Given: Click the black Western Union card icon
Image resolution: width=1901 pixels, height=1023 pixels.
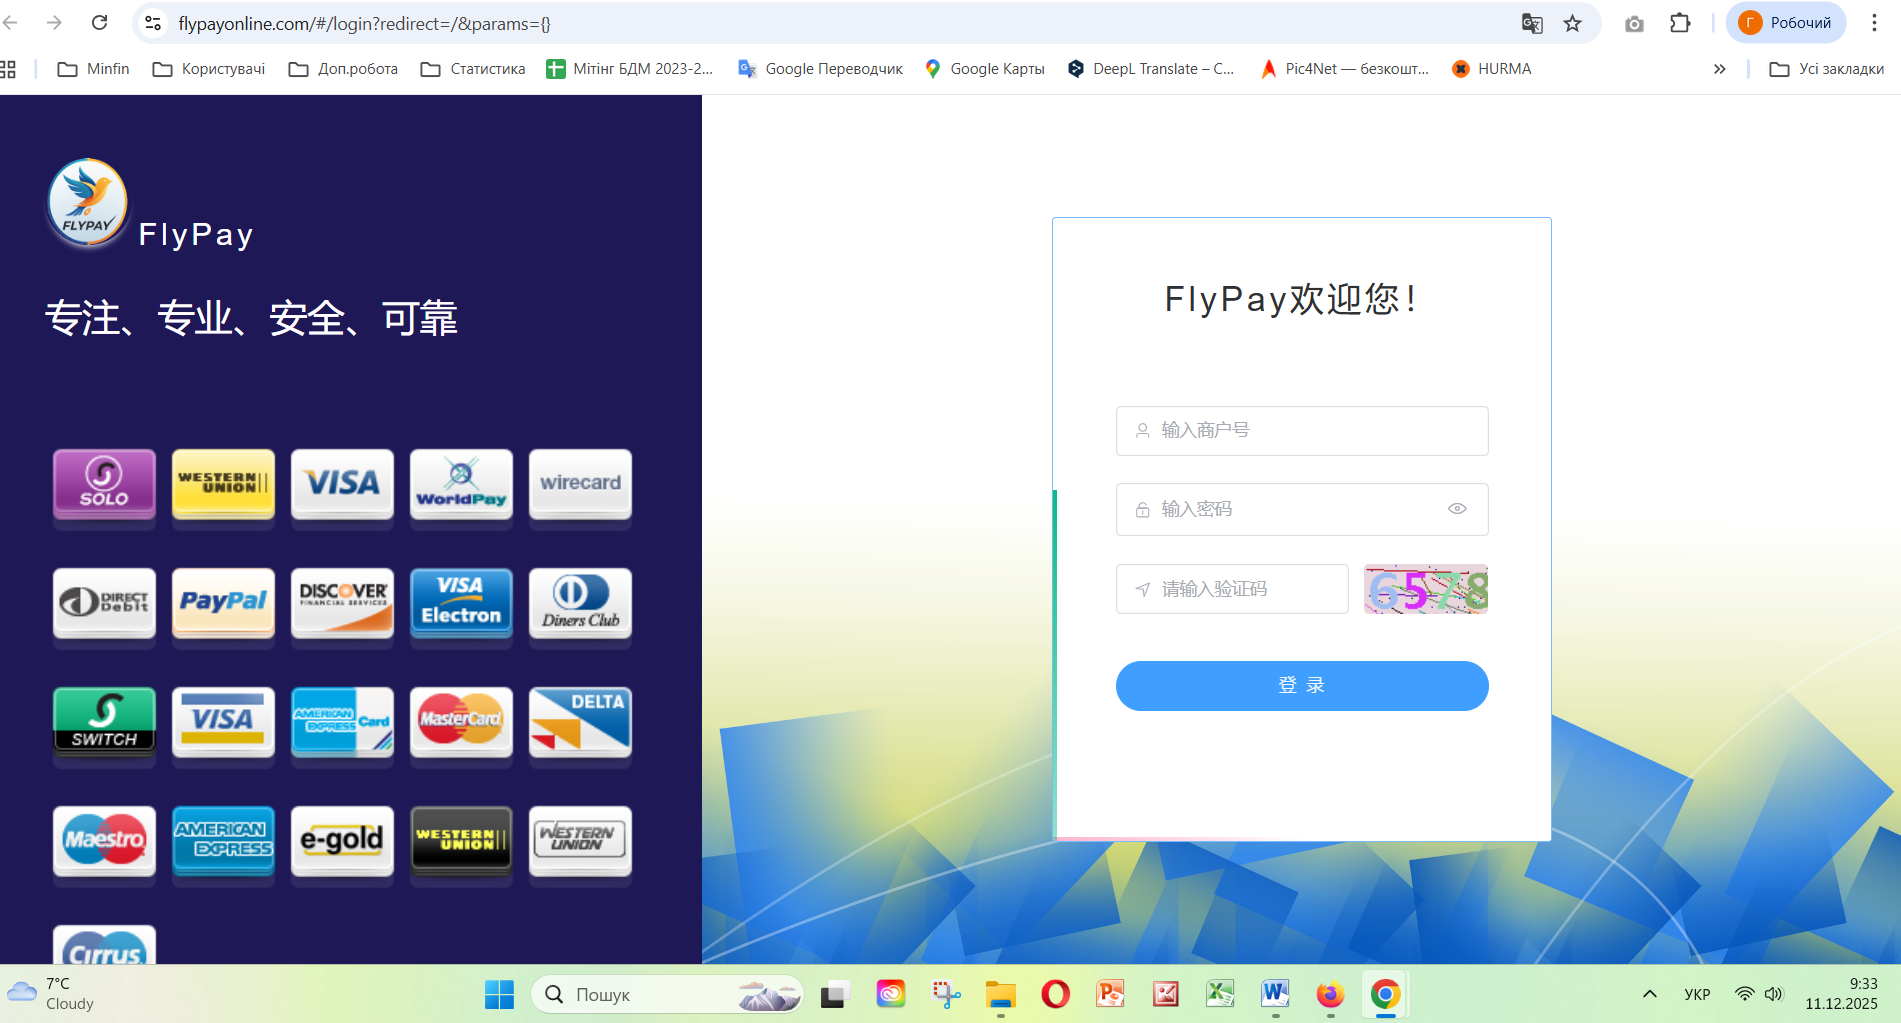Looking at the screenshot, I should [461, 841].
